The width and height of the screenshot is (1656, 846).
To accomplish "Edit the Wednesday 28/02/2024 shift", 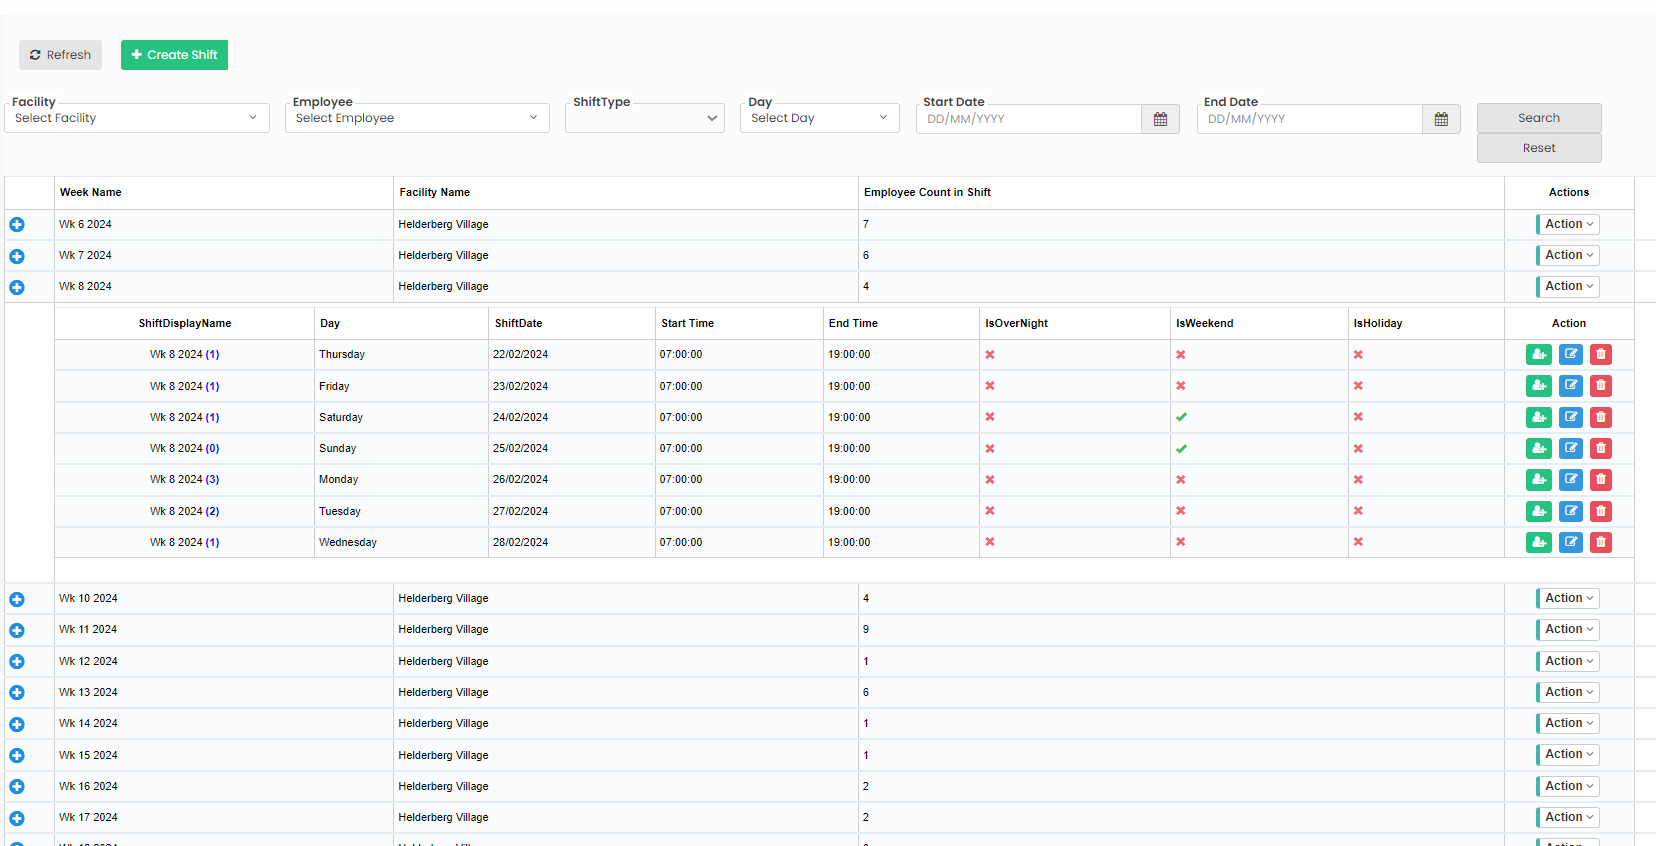I will tap(1570, 542).
